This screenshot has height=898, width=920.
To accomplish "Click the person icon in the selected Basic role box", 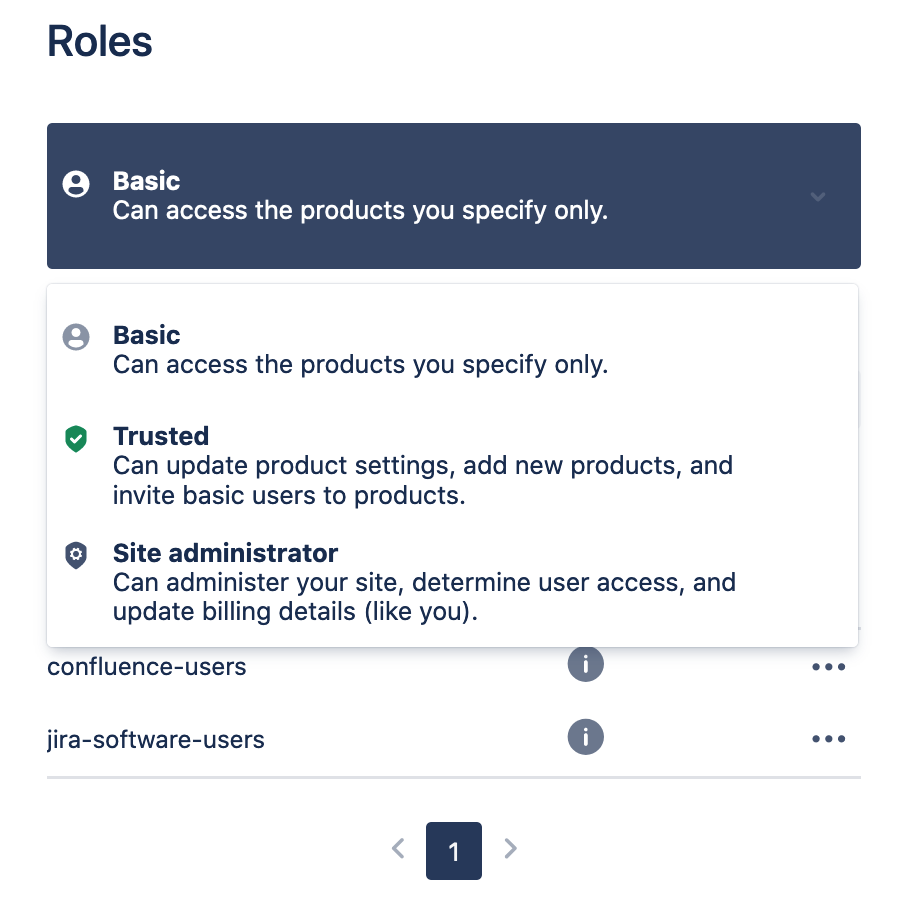I will point(76,184).
